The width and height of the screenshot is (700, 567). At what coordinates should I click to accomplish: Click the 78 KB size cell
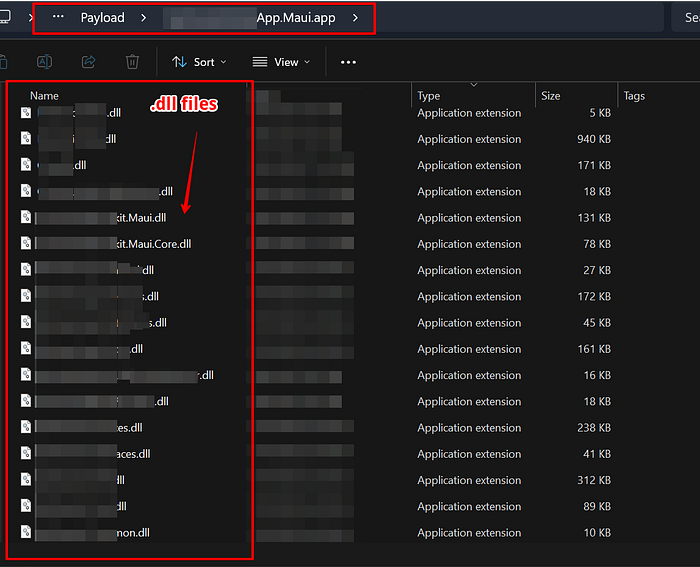tap(597, 244)
